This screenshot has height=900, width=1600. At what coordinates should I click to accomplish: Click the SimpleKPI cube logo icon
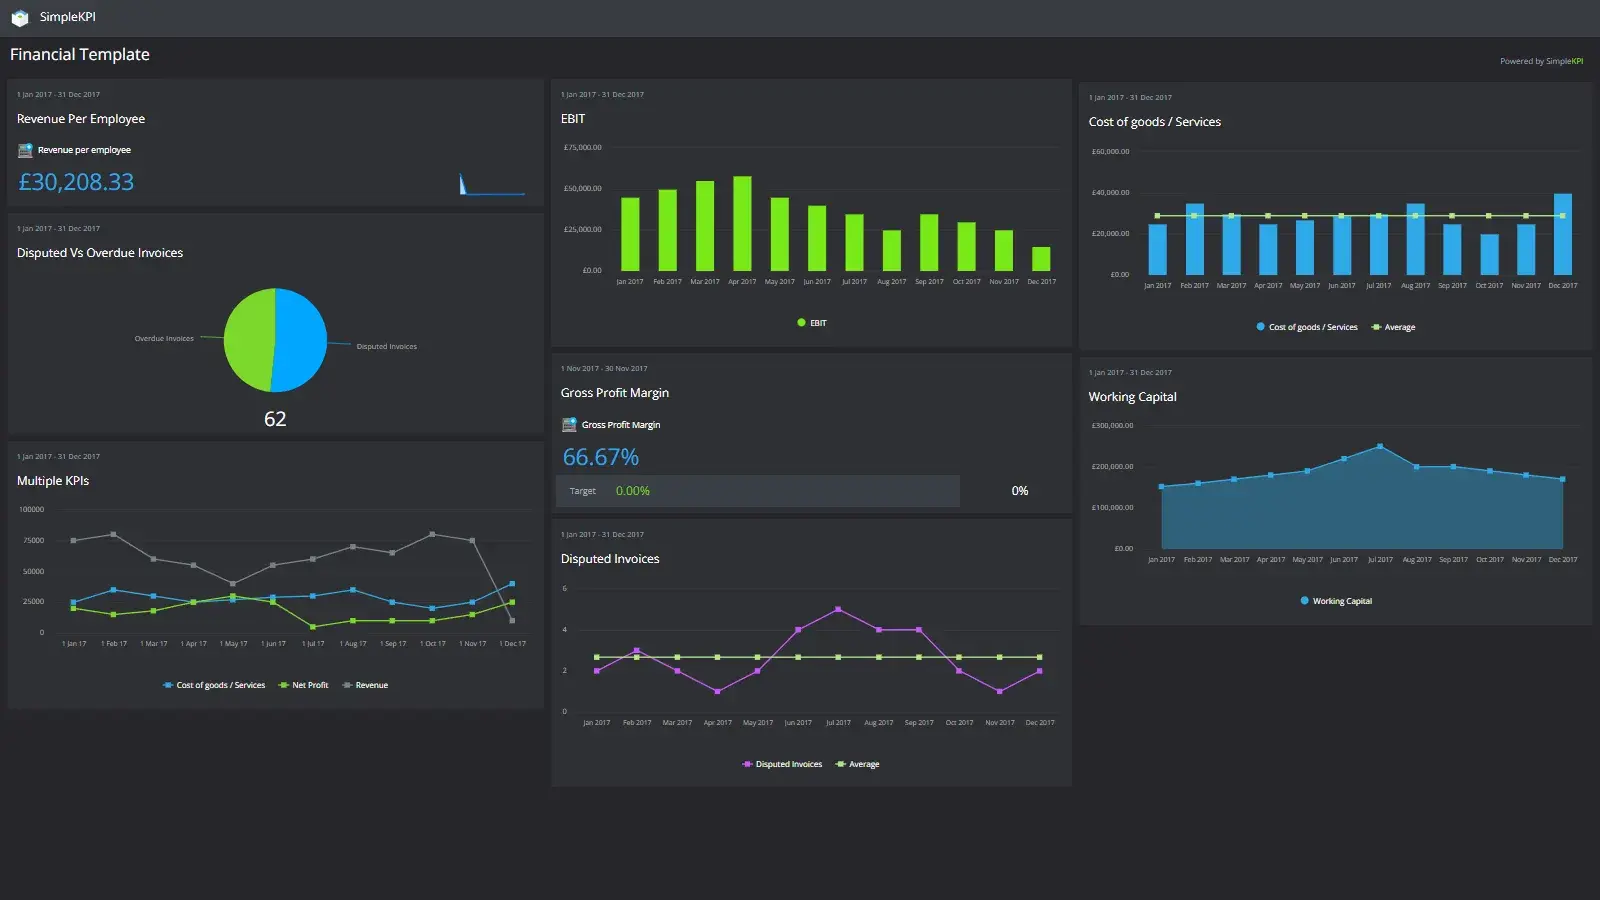point(20,16)
